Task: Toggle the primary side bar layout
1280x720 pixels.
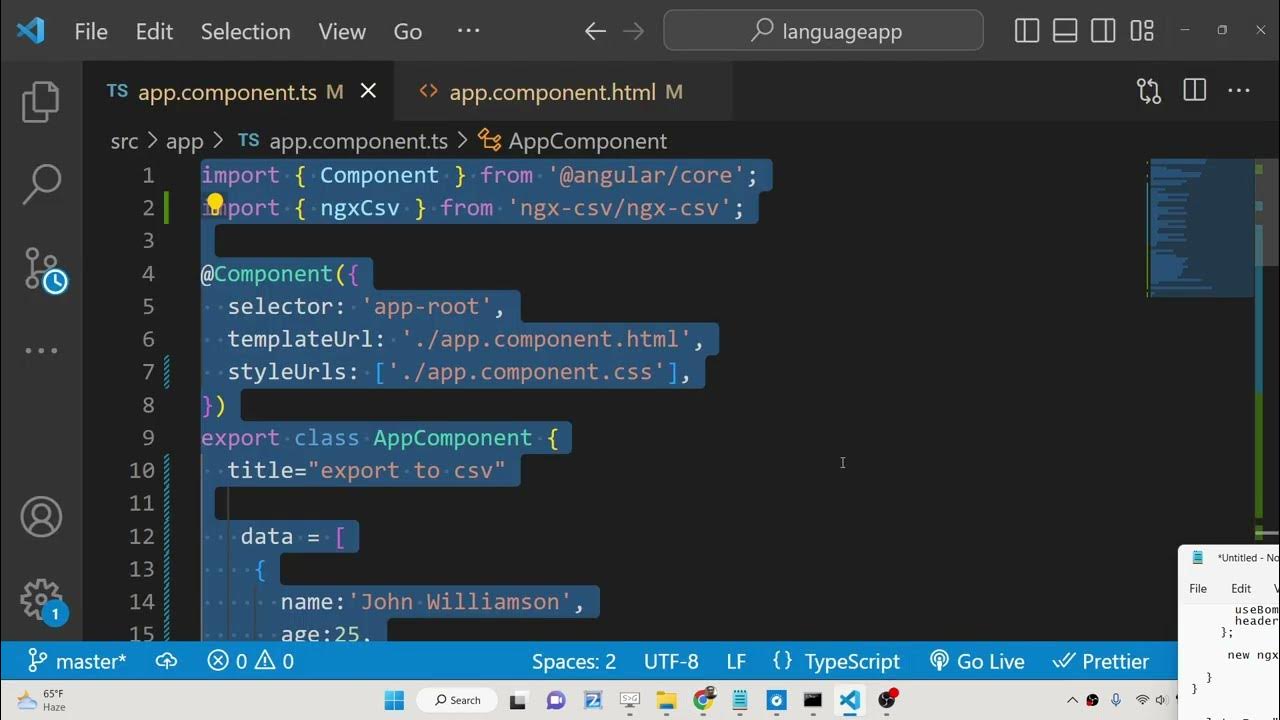Action: click(1027, 31)
